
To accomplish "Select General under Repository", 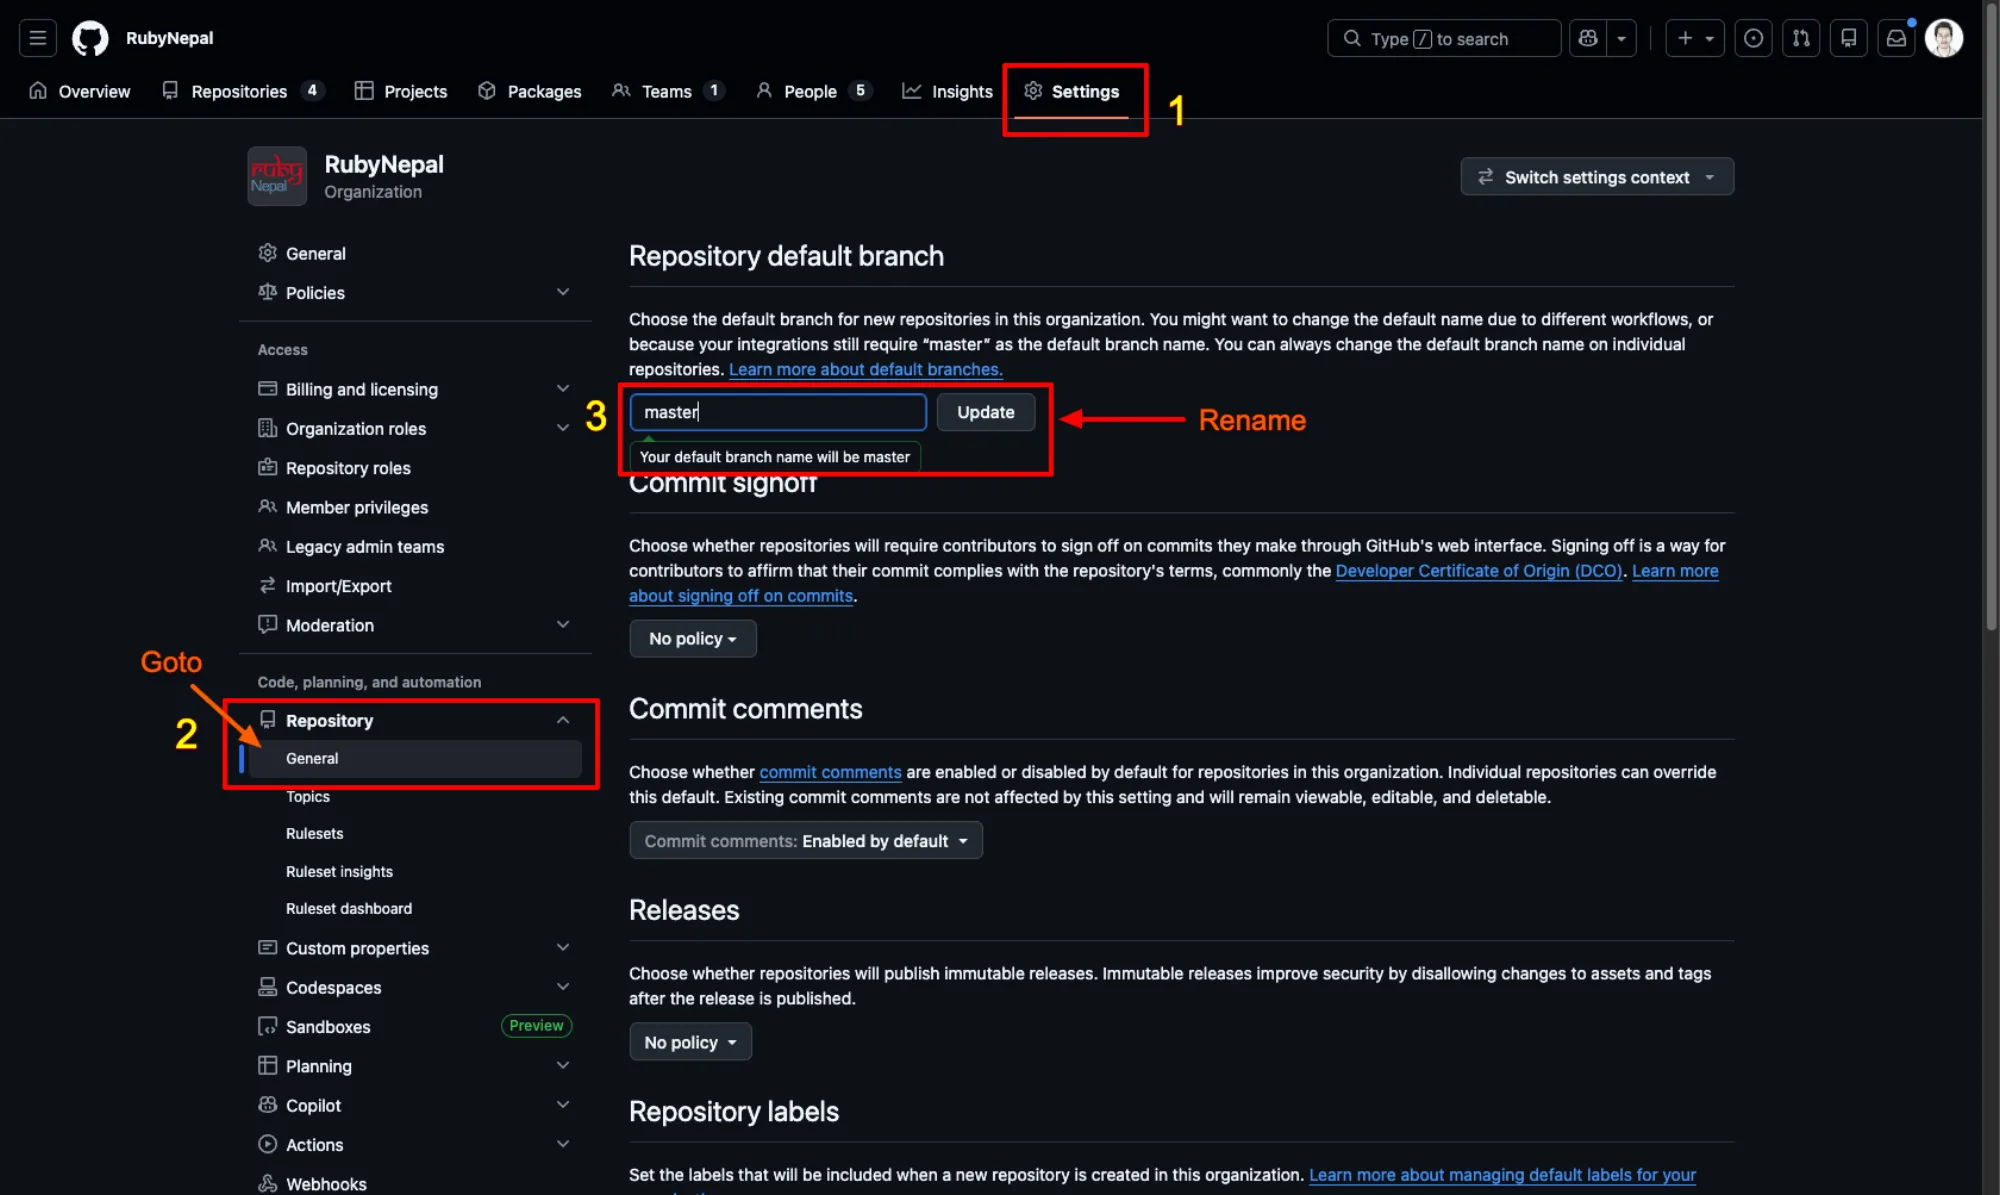I will click(x=415, y=758).
